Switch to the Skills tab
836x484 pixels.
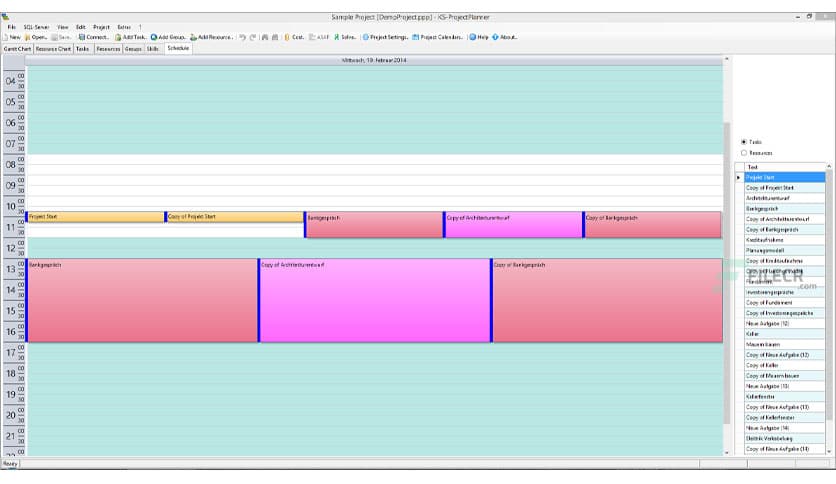(153, 49)
